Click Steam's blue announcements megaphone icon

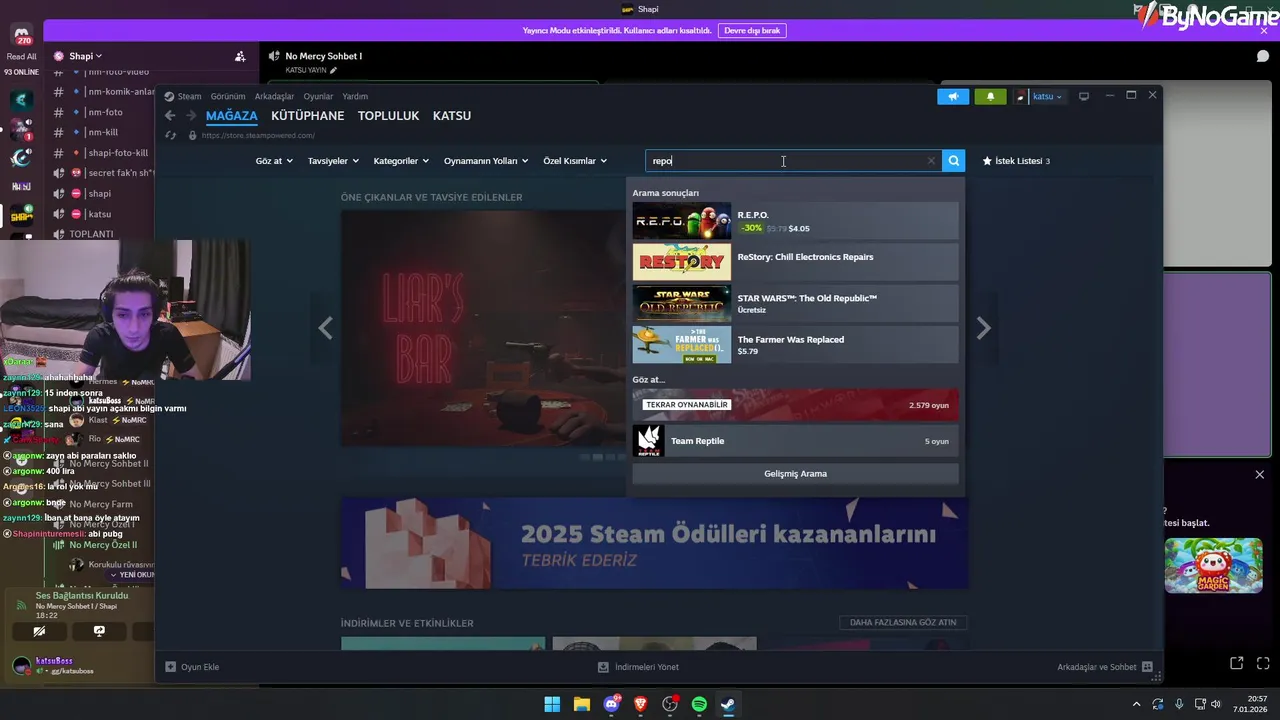[953, 96]
